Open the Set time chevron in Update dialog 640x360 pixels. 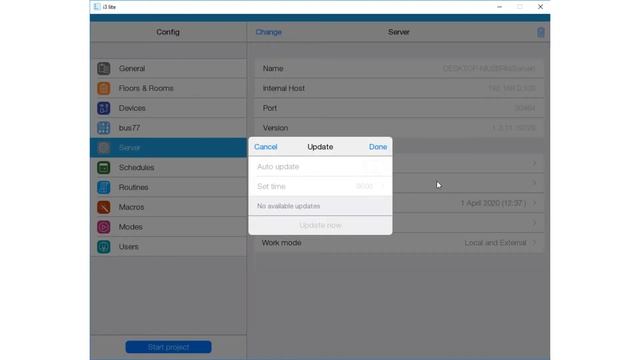pos(383,187)
